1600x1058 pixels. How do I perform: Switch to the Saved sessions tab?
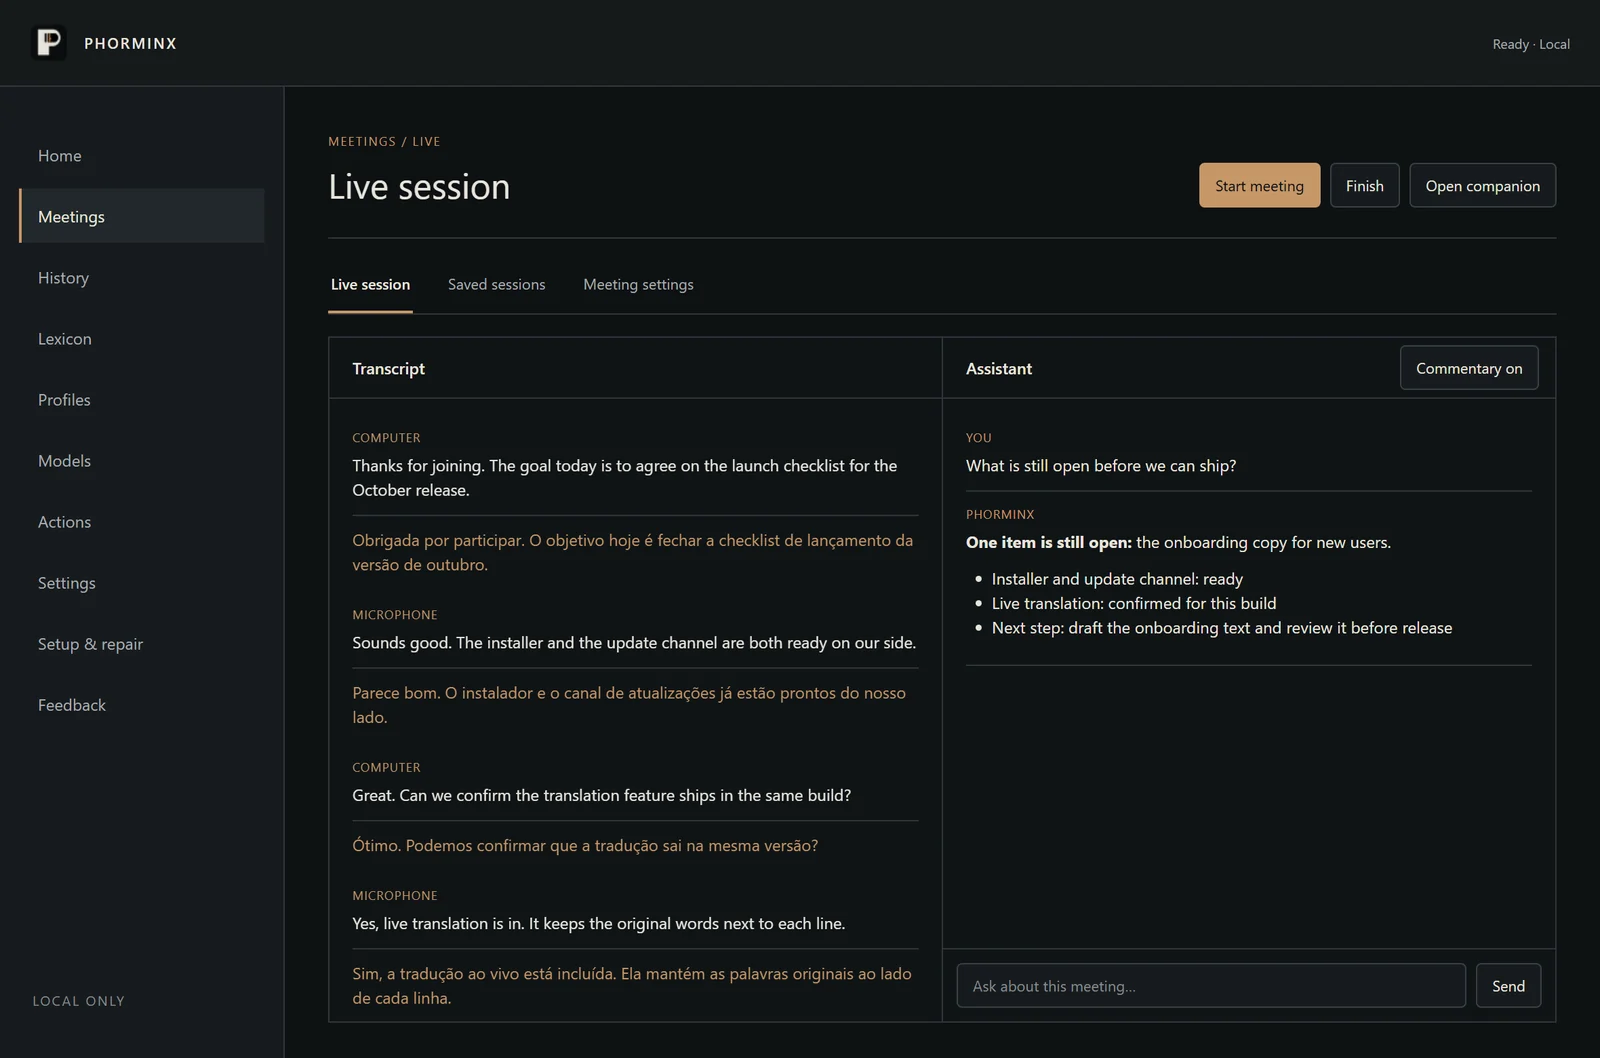click(x=497, y=285)
